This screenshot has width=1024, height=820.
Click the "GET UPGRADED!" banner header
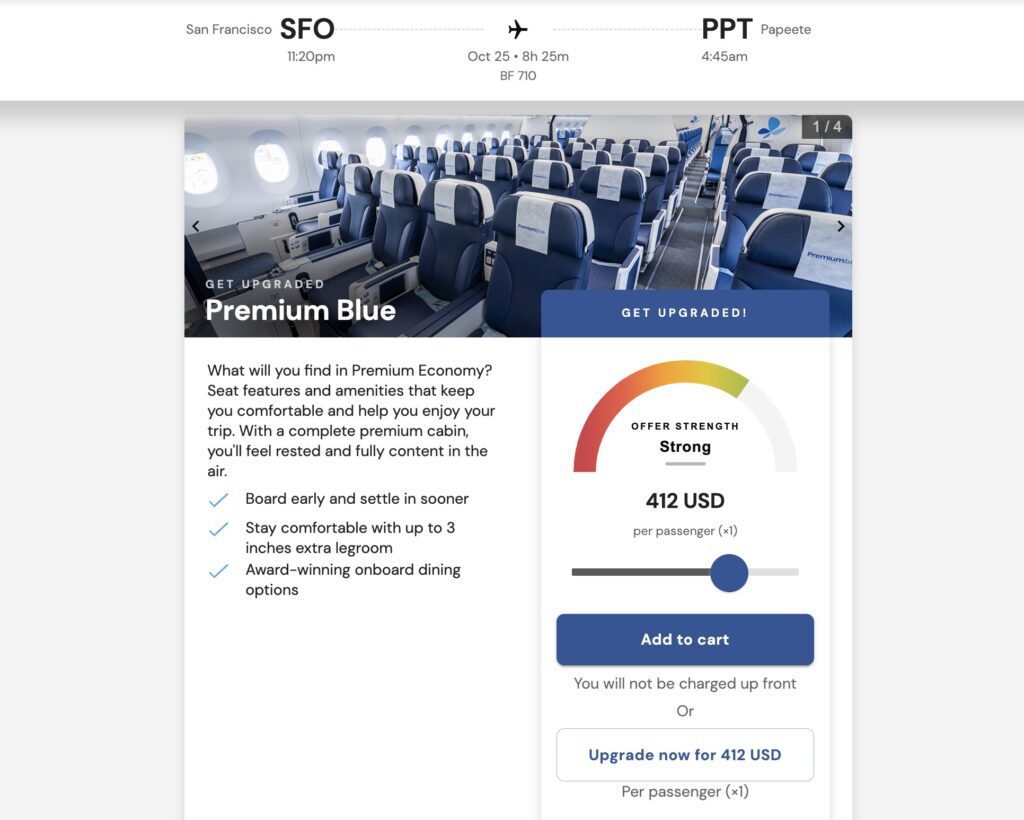point(684,312)
